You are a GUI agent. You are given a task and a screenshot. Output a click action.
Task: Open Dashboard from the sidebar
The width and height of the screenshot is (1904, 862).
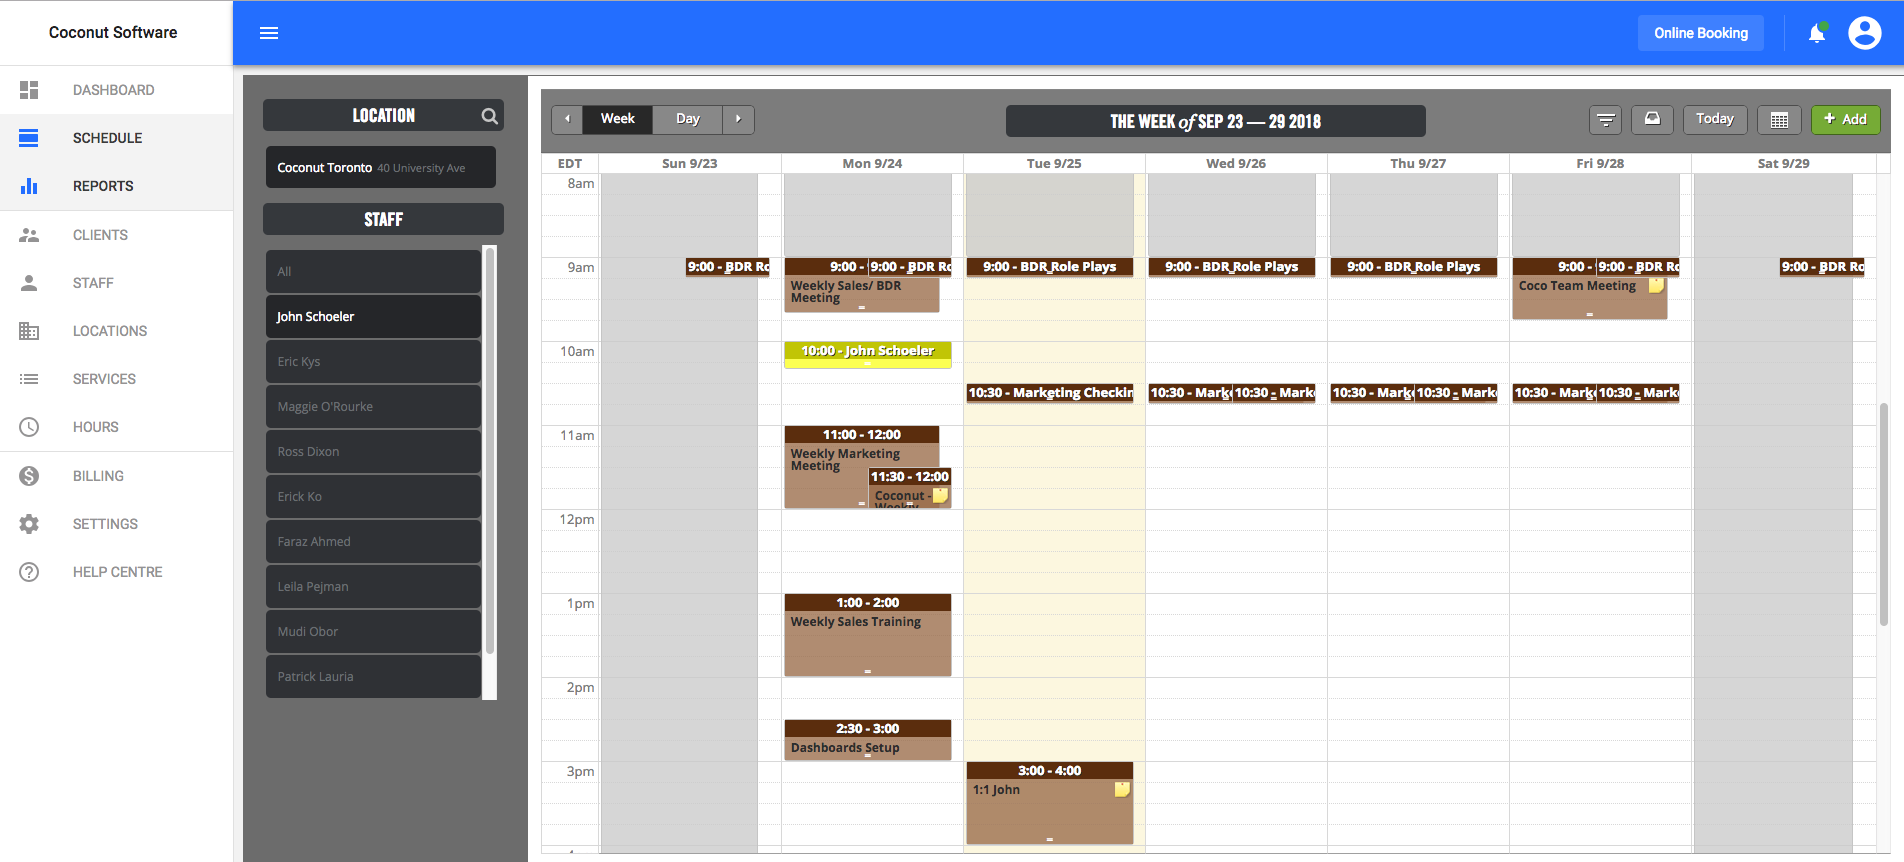tap(116, 90)
